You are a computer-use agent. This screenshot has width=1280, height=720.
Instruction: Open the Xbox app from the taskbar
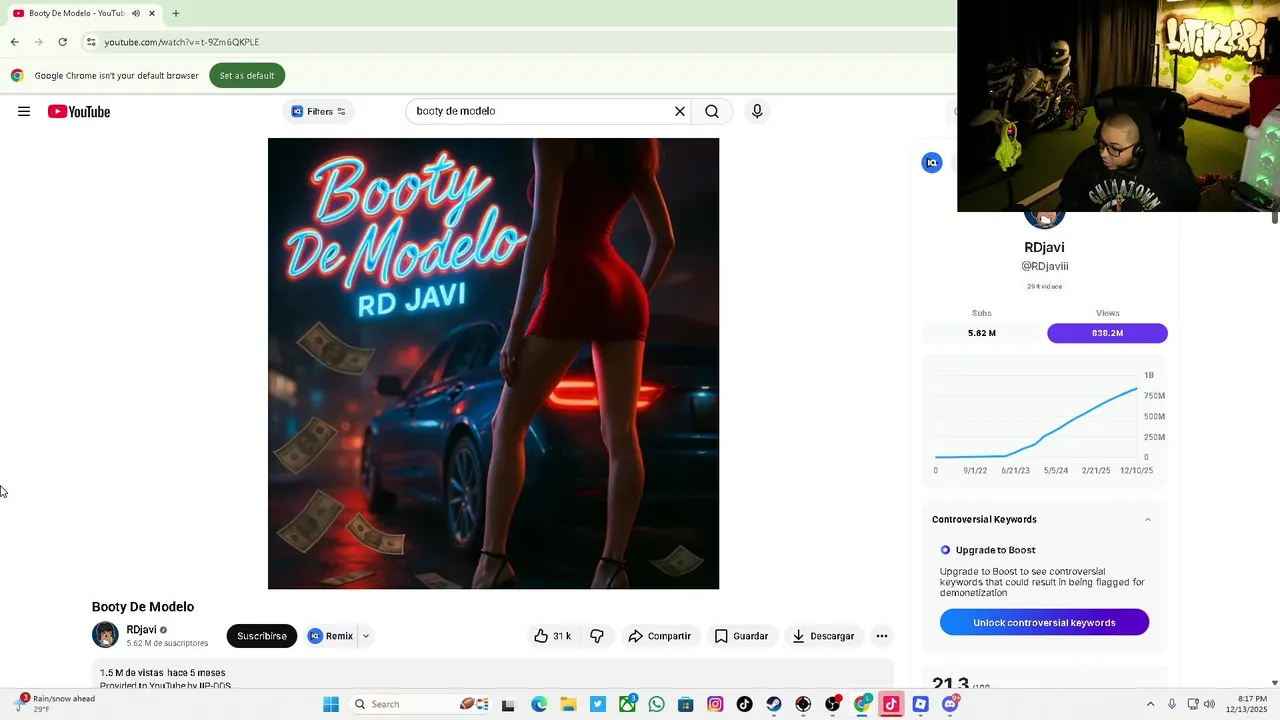627,704
